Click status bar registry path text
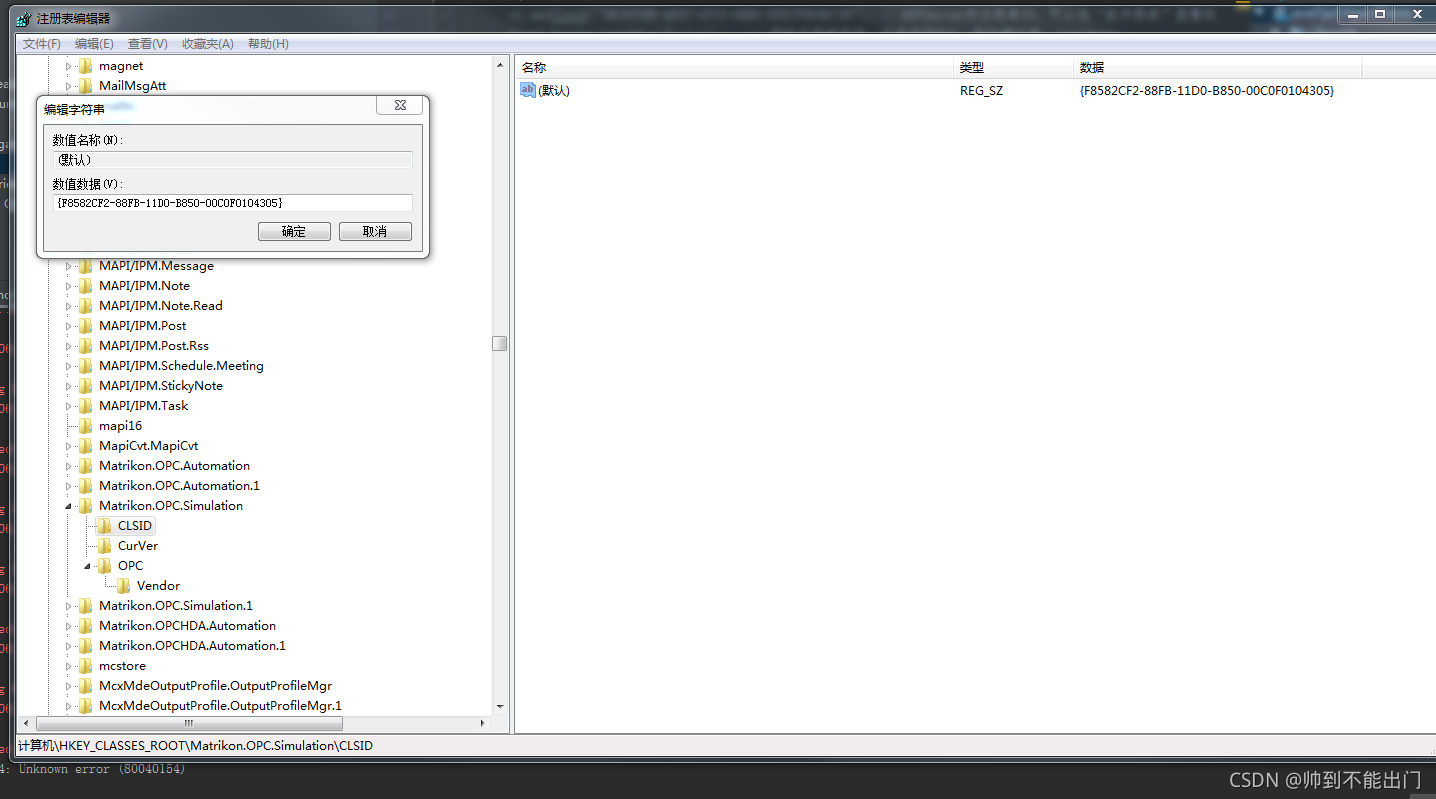Viewport: 1436px width, 799px height. tap(195, 746)
